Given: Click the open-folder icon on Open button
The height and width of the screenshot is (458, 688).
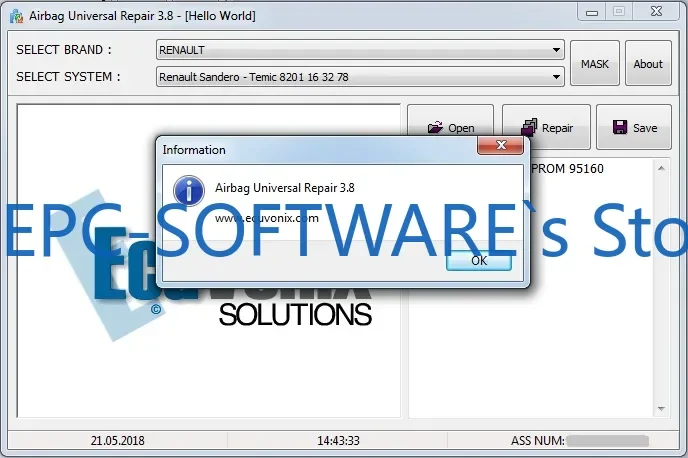Looking at the screenshot, I should pyautogui.click(x=435, y=128).
